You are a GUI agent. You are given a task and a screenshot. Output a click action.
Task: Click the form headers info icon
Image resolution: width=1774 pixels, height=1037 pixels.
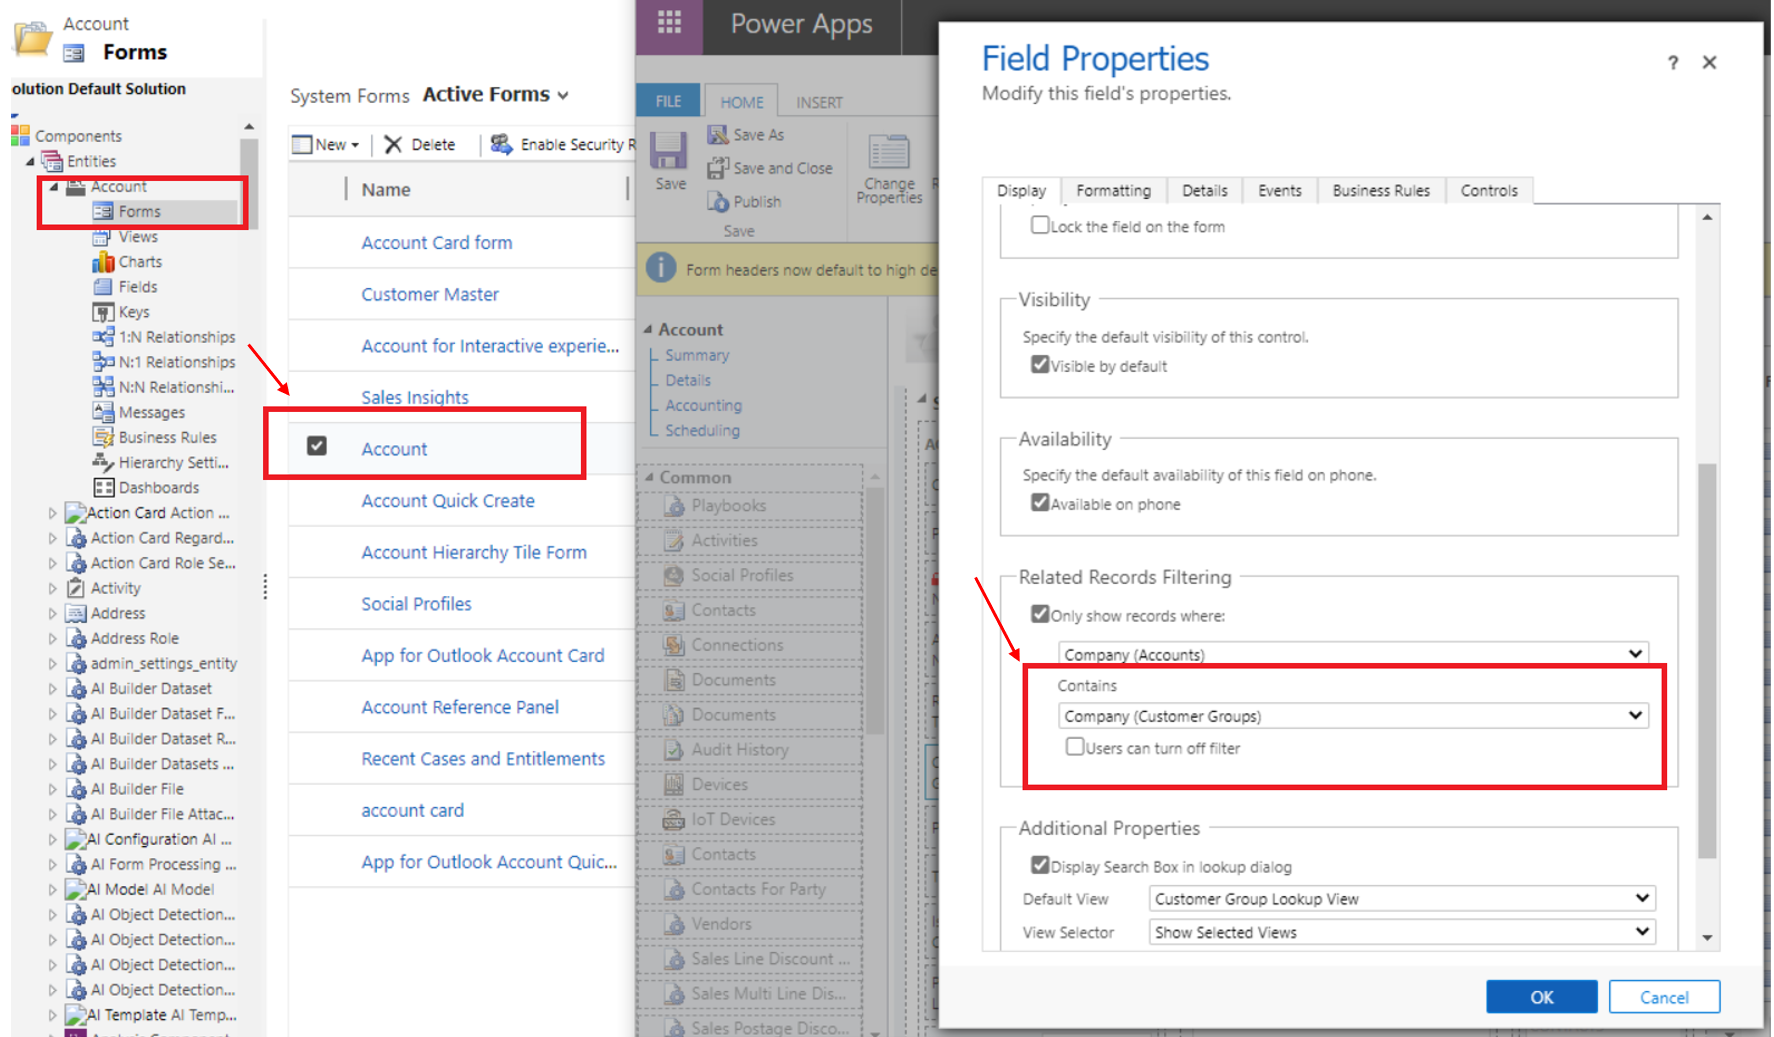660,268
